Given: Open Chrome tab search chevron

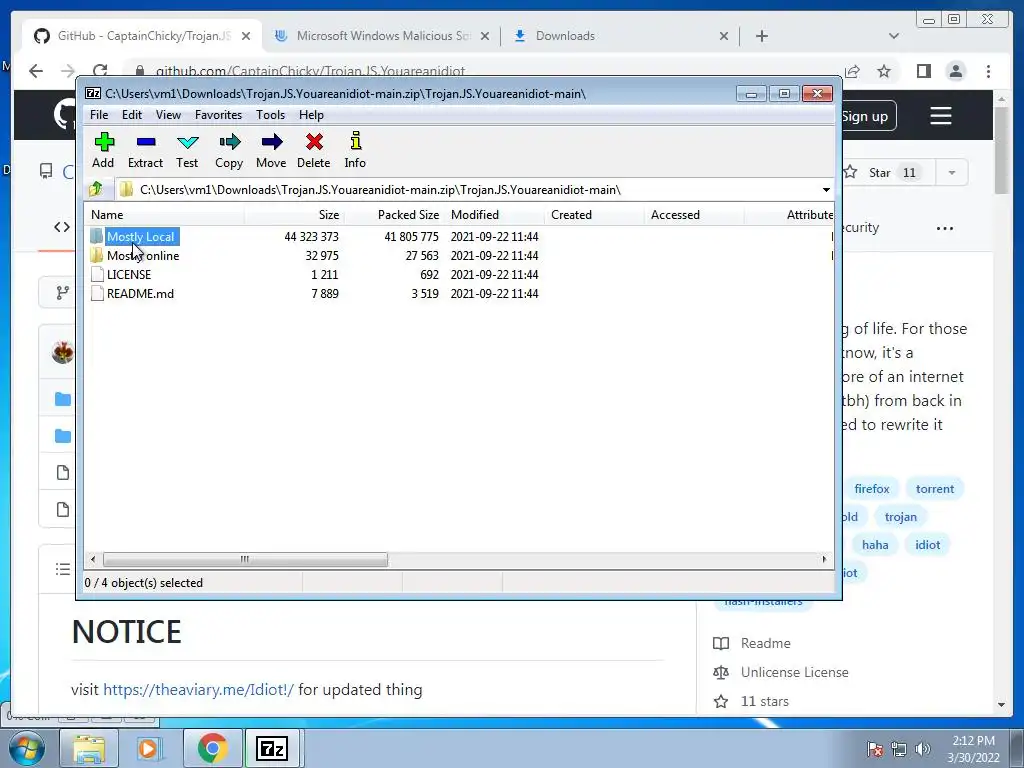Looking at the screenshot, I should pyautogui.click(x=894, y=37).
